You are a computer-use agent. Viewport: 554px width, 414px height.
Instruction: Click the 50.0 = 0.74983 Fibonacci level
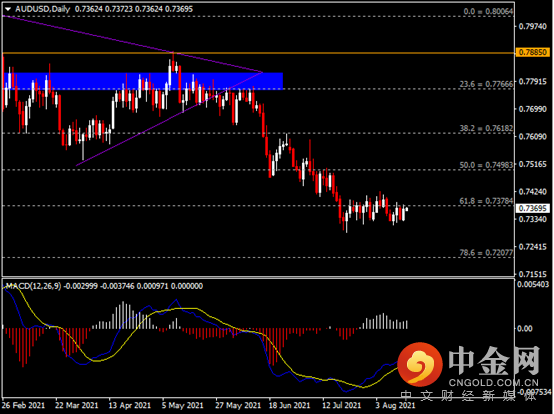pos(486,165)
